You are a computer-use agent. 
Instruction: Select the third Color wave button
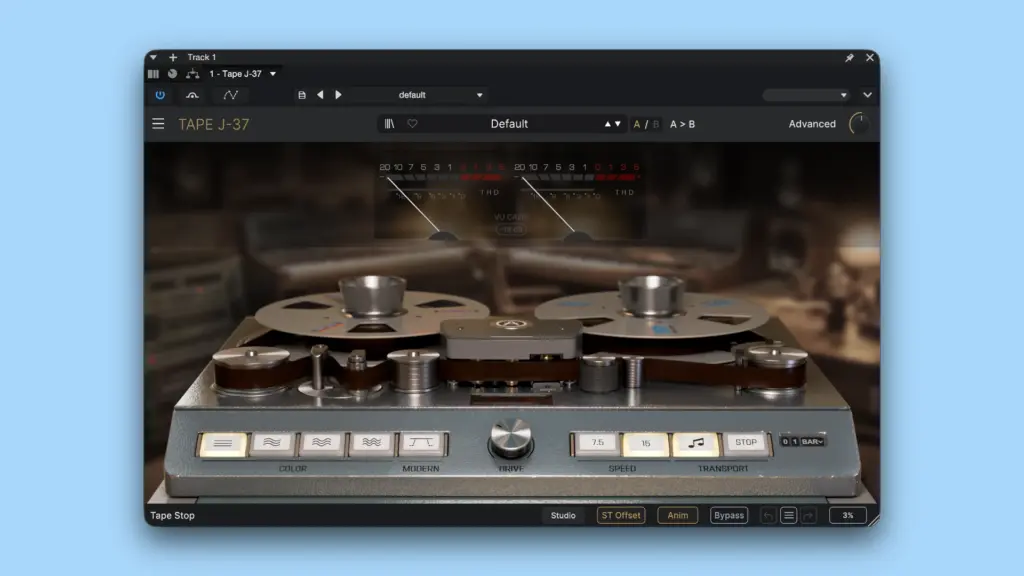[321, 443]
